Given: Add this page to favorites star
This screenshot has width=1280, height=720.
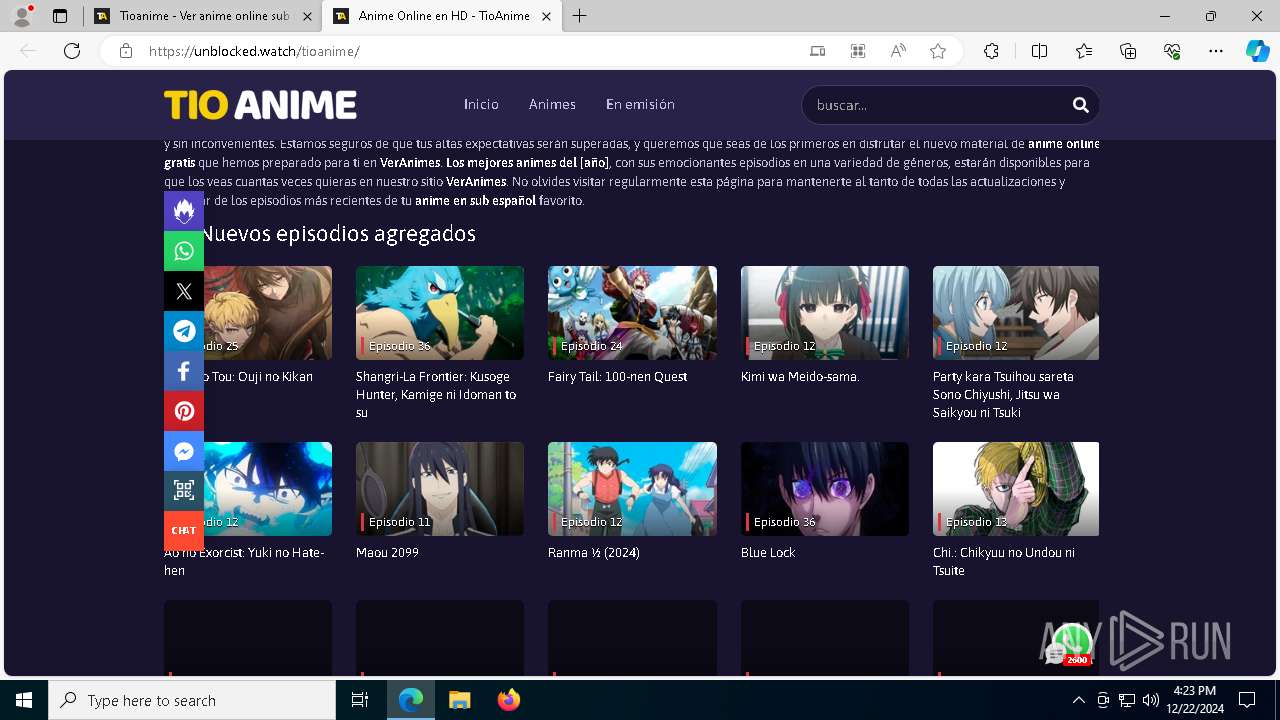Looking at the screenshot, I should (938, 51).
